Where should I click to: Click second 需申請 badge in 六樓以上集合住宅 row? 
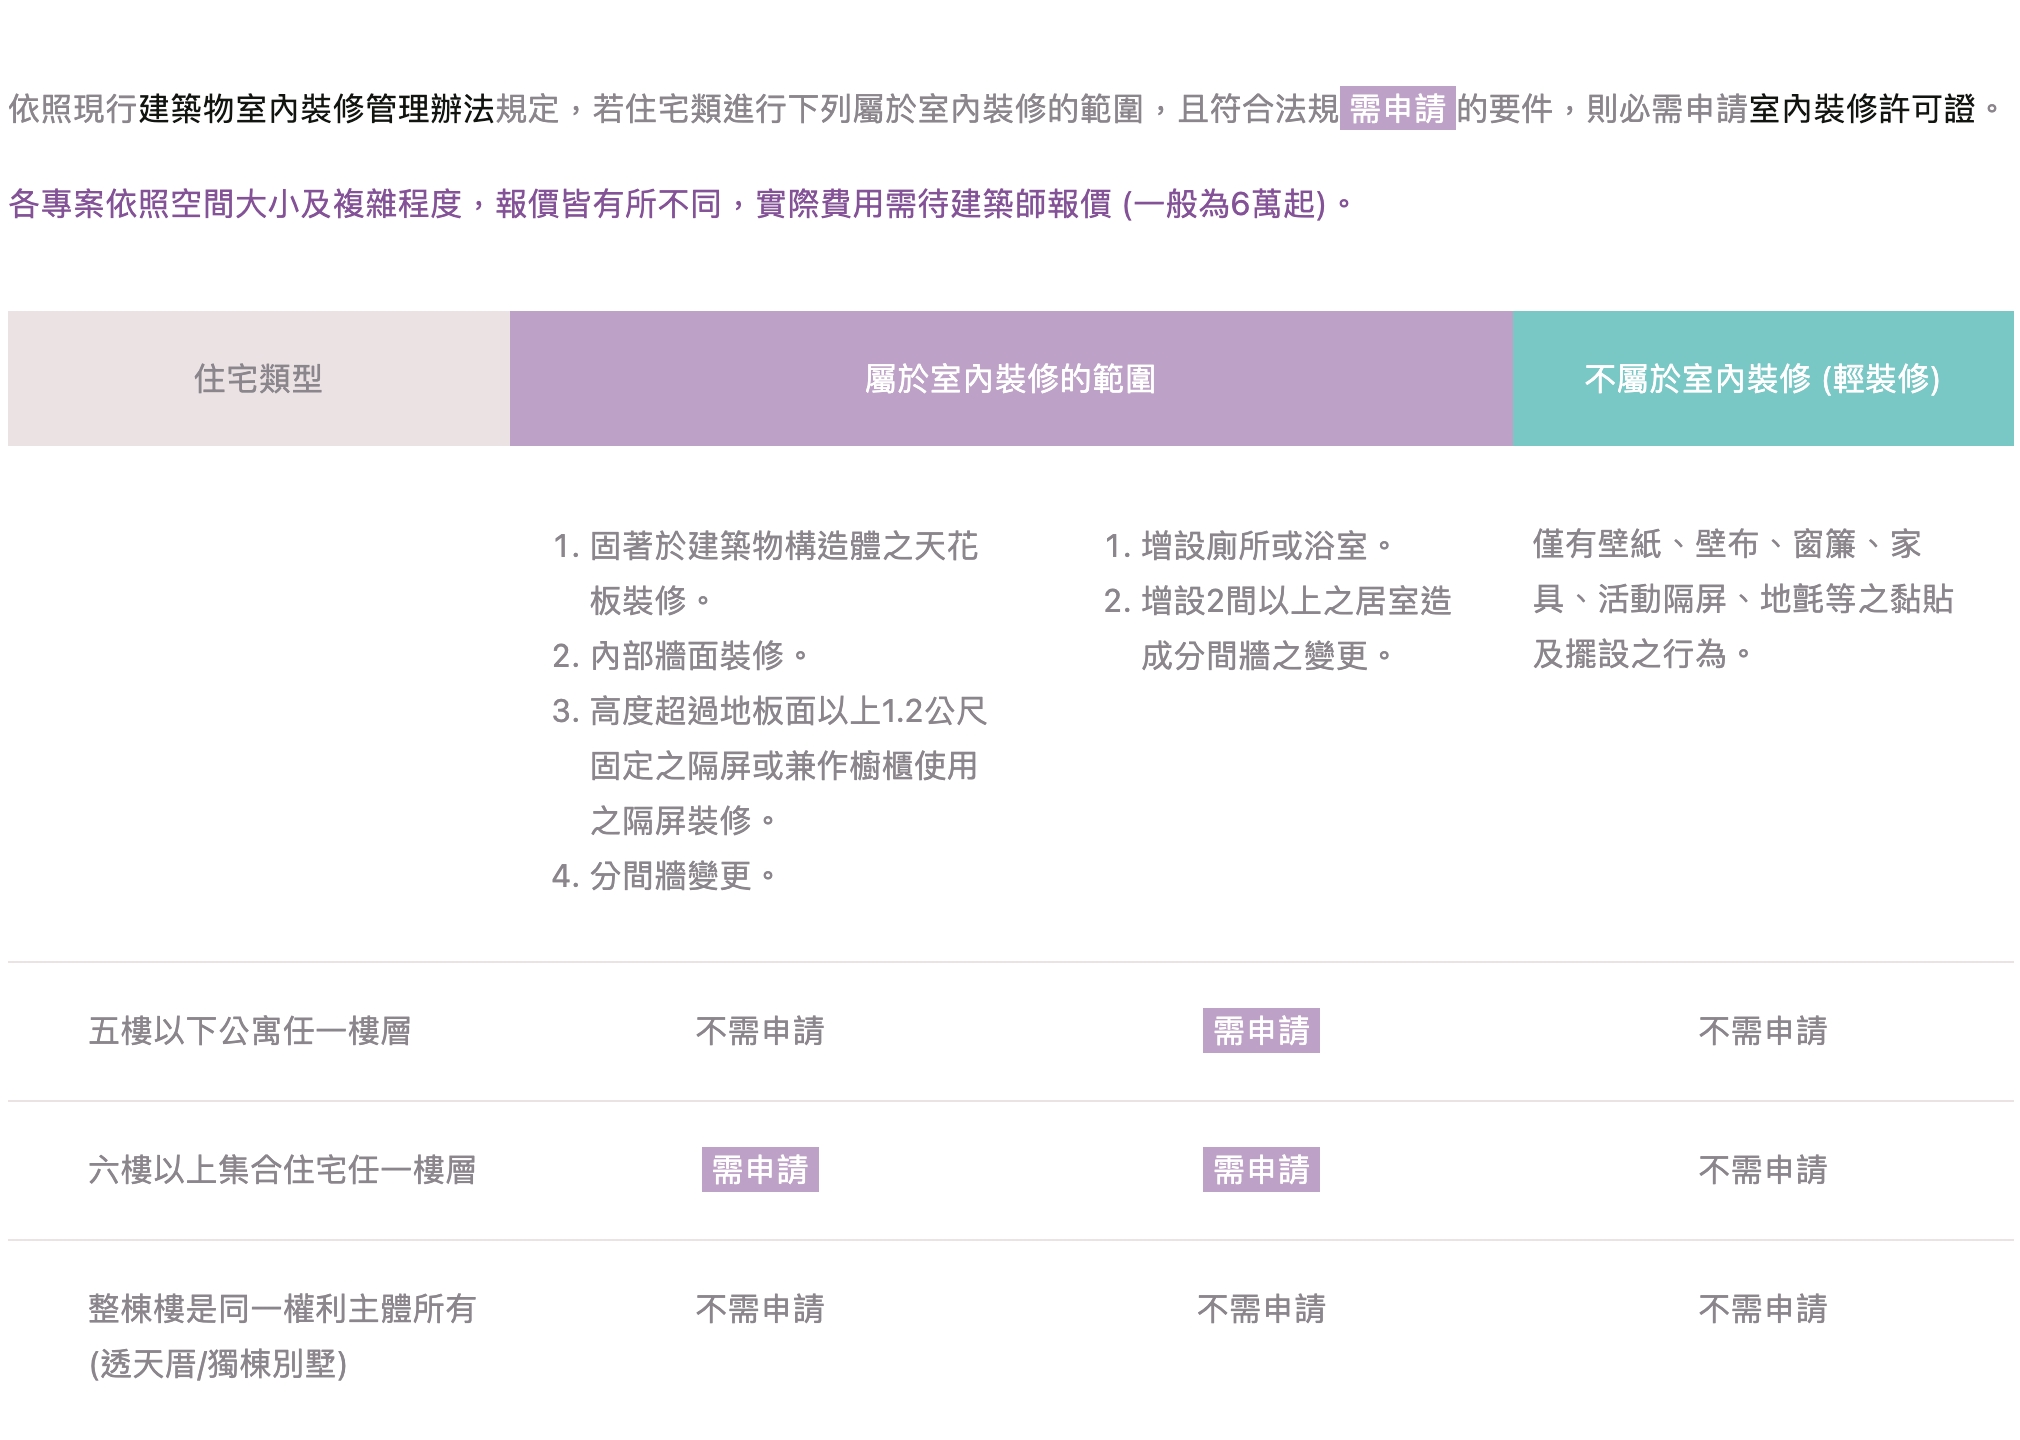[1260, 1170]
